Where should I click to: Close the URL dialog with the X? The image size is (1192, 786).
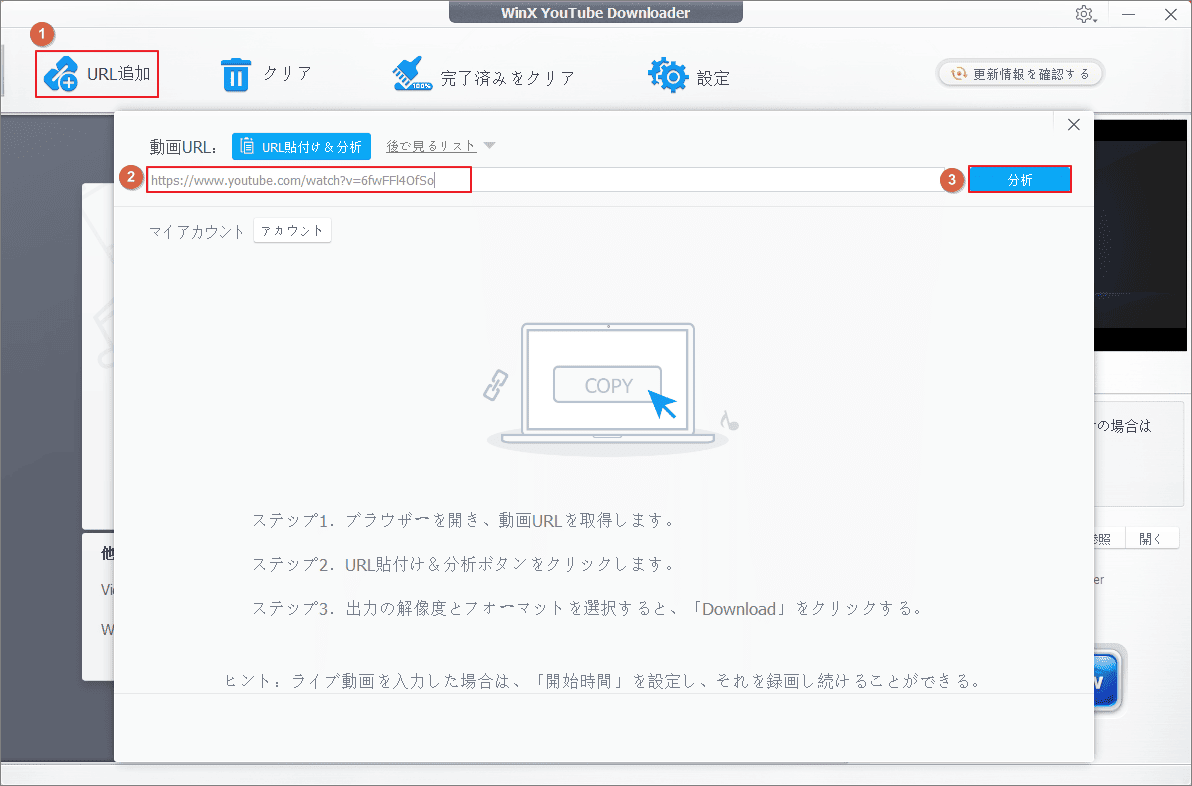coord(1073,124)
